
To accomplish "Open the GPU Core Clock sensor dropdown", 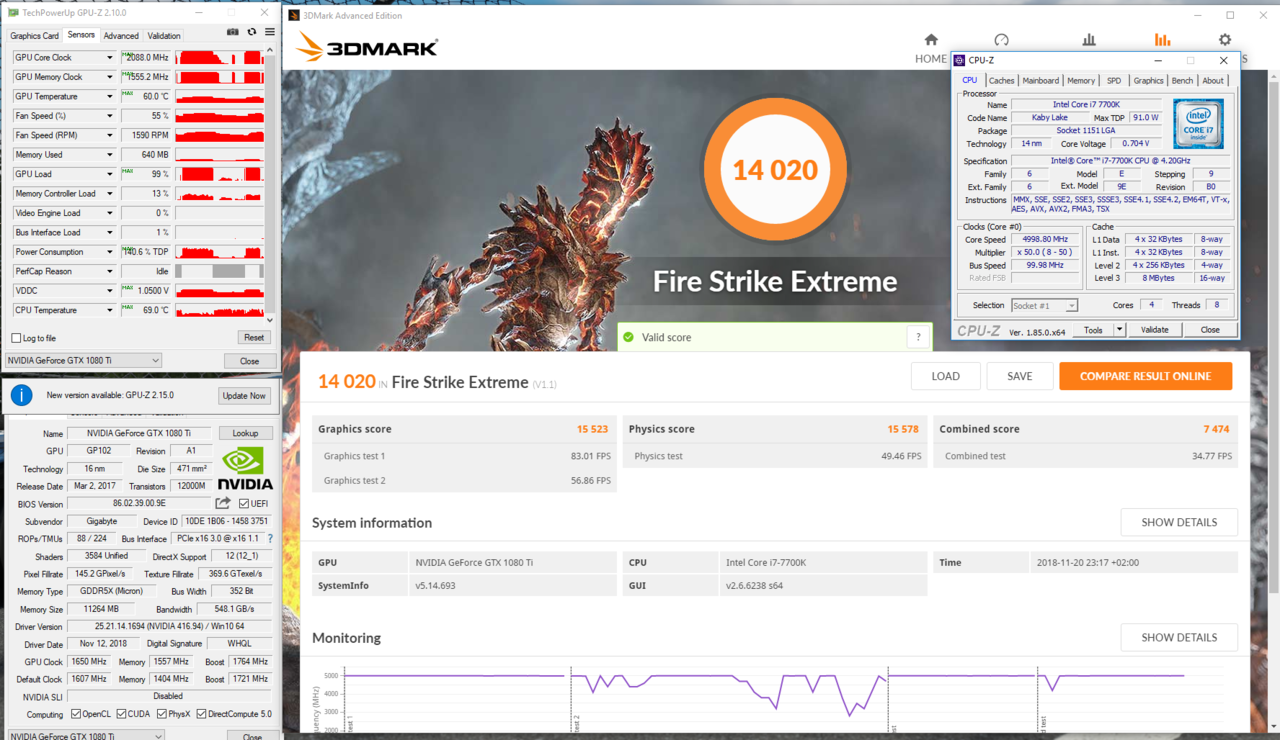I will [110, 58].
